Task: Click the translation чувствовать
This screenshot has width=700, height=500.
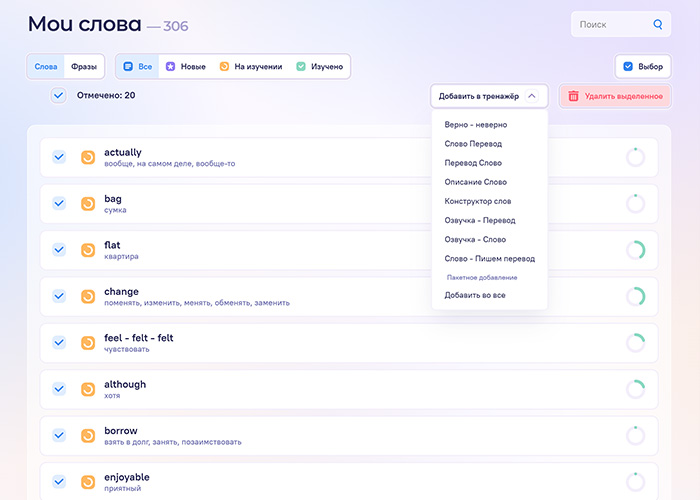Action: [x=127, y=349]
